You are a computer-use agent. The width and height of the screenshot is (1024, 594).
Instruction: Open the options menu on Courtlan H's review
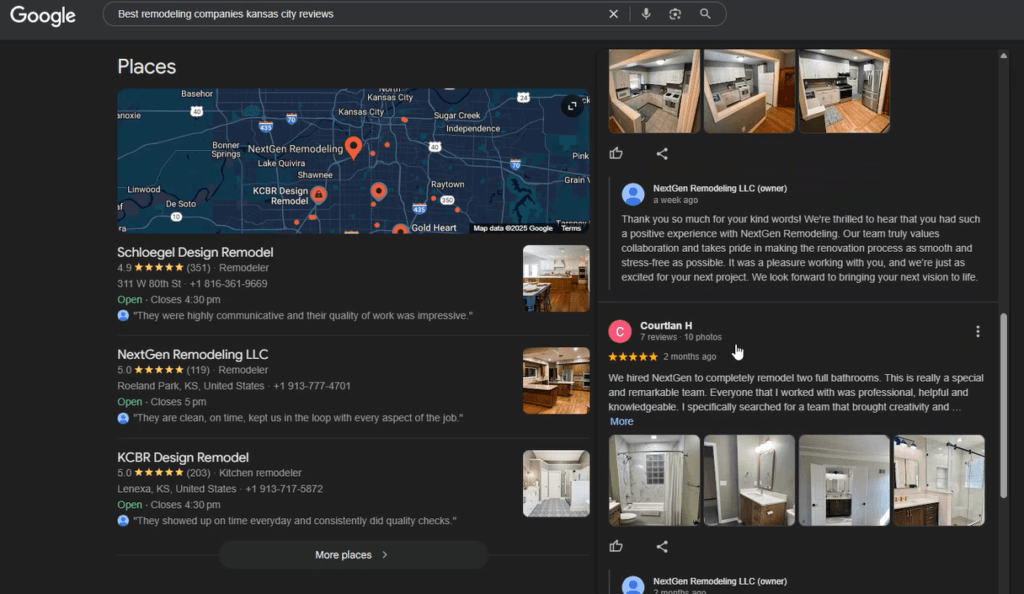click(978, 330)
